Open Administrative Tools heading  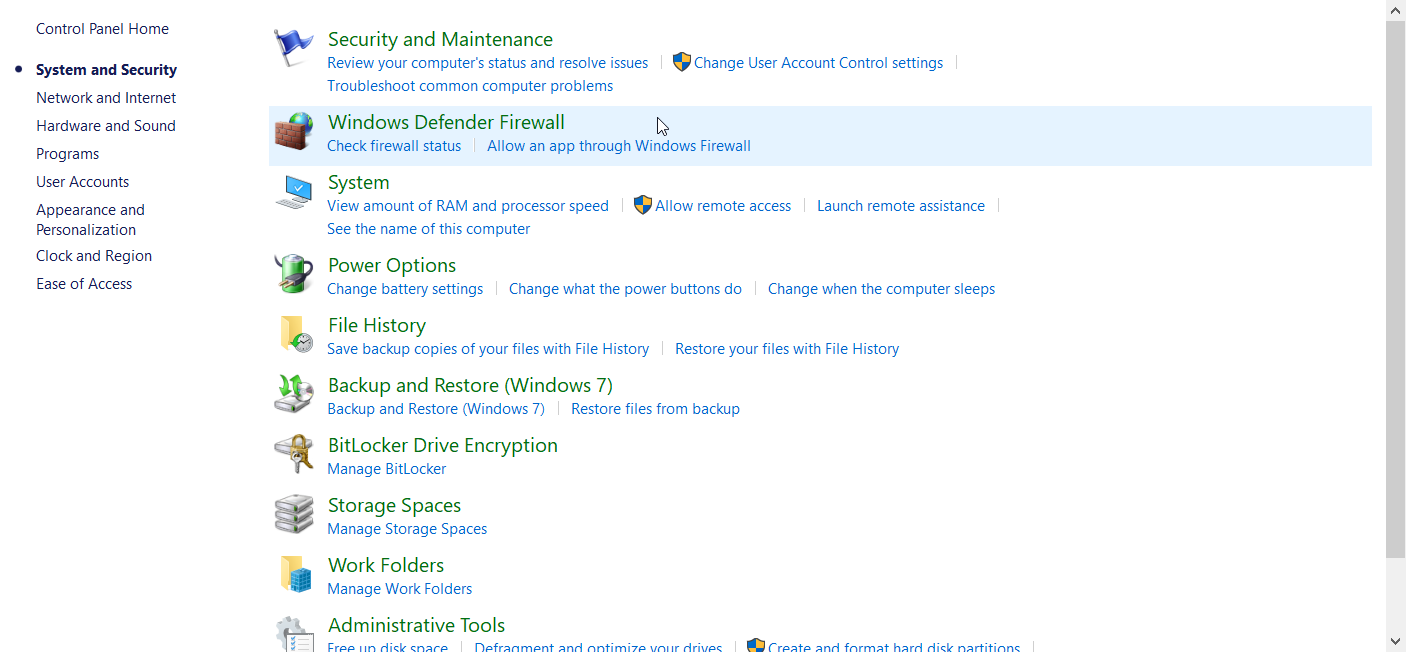(416, 625)
